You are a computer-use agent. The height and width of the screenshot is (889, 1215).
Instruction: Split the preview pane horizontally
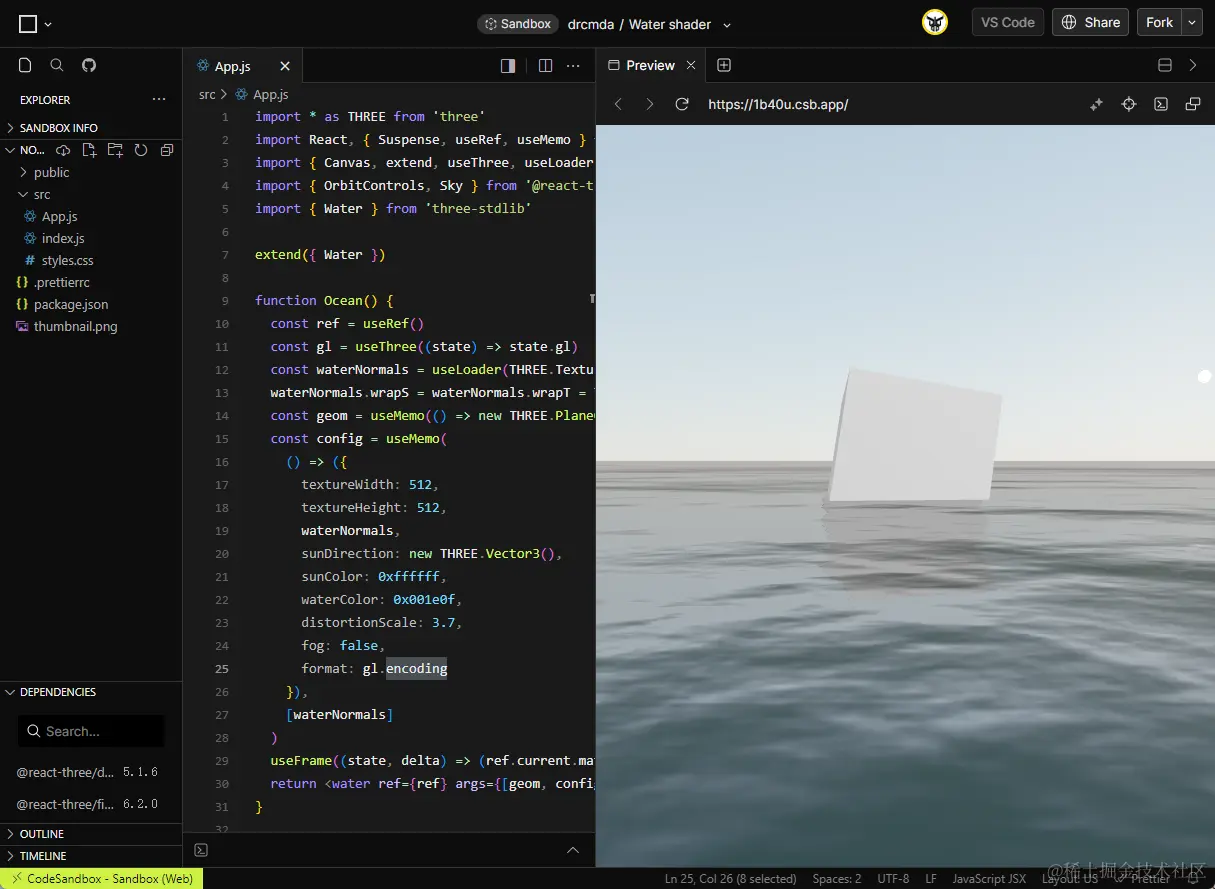click(x=1165, y=65)
